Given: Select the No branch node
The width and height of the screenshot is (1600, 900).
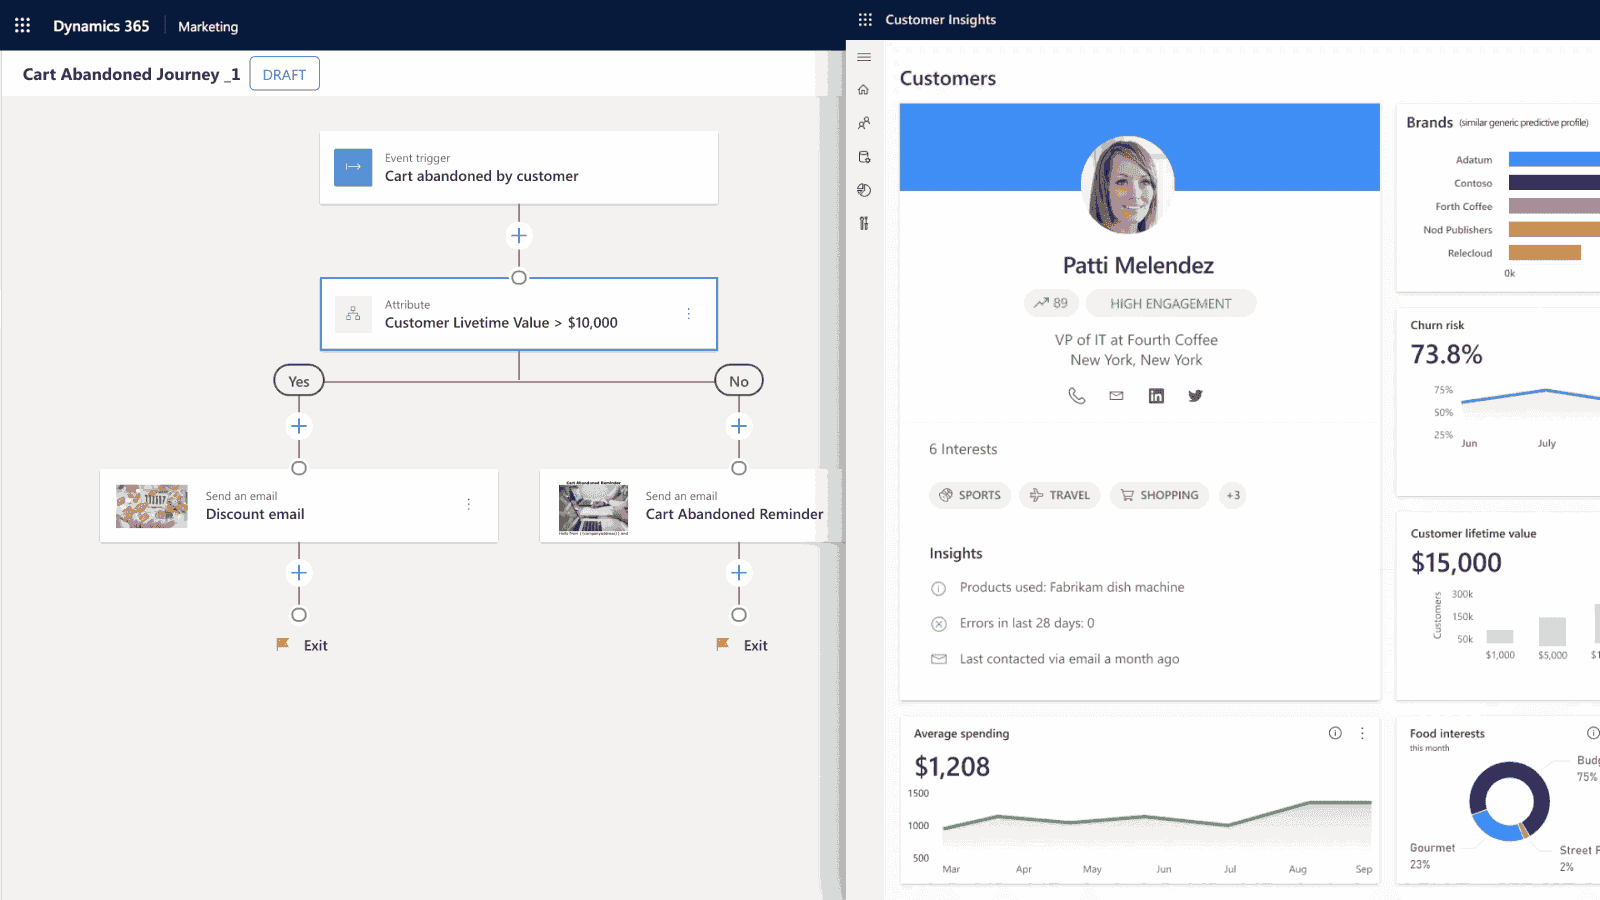Looking at the screenshot, I should (x=739, y=381).
